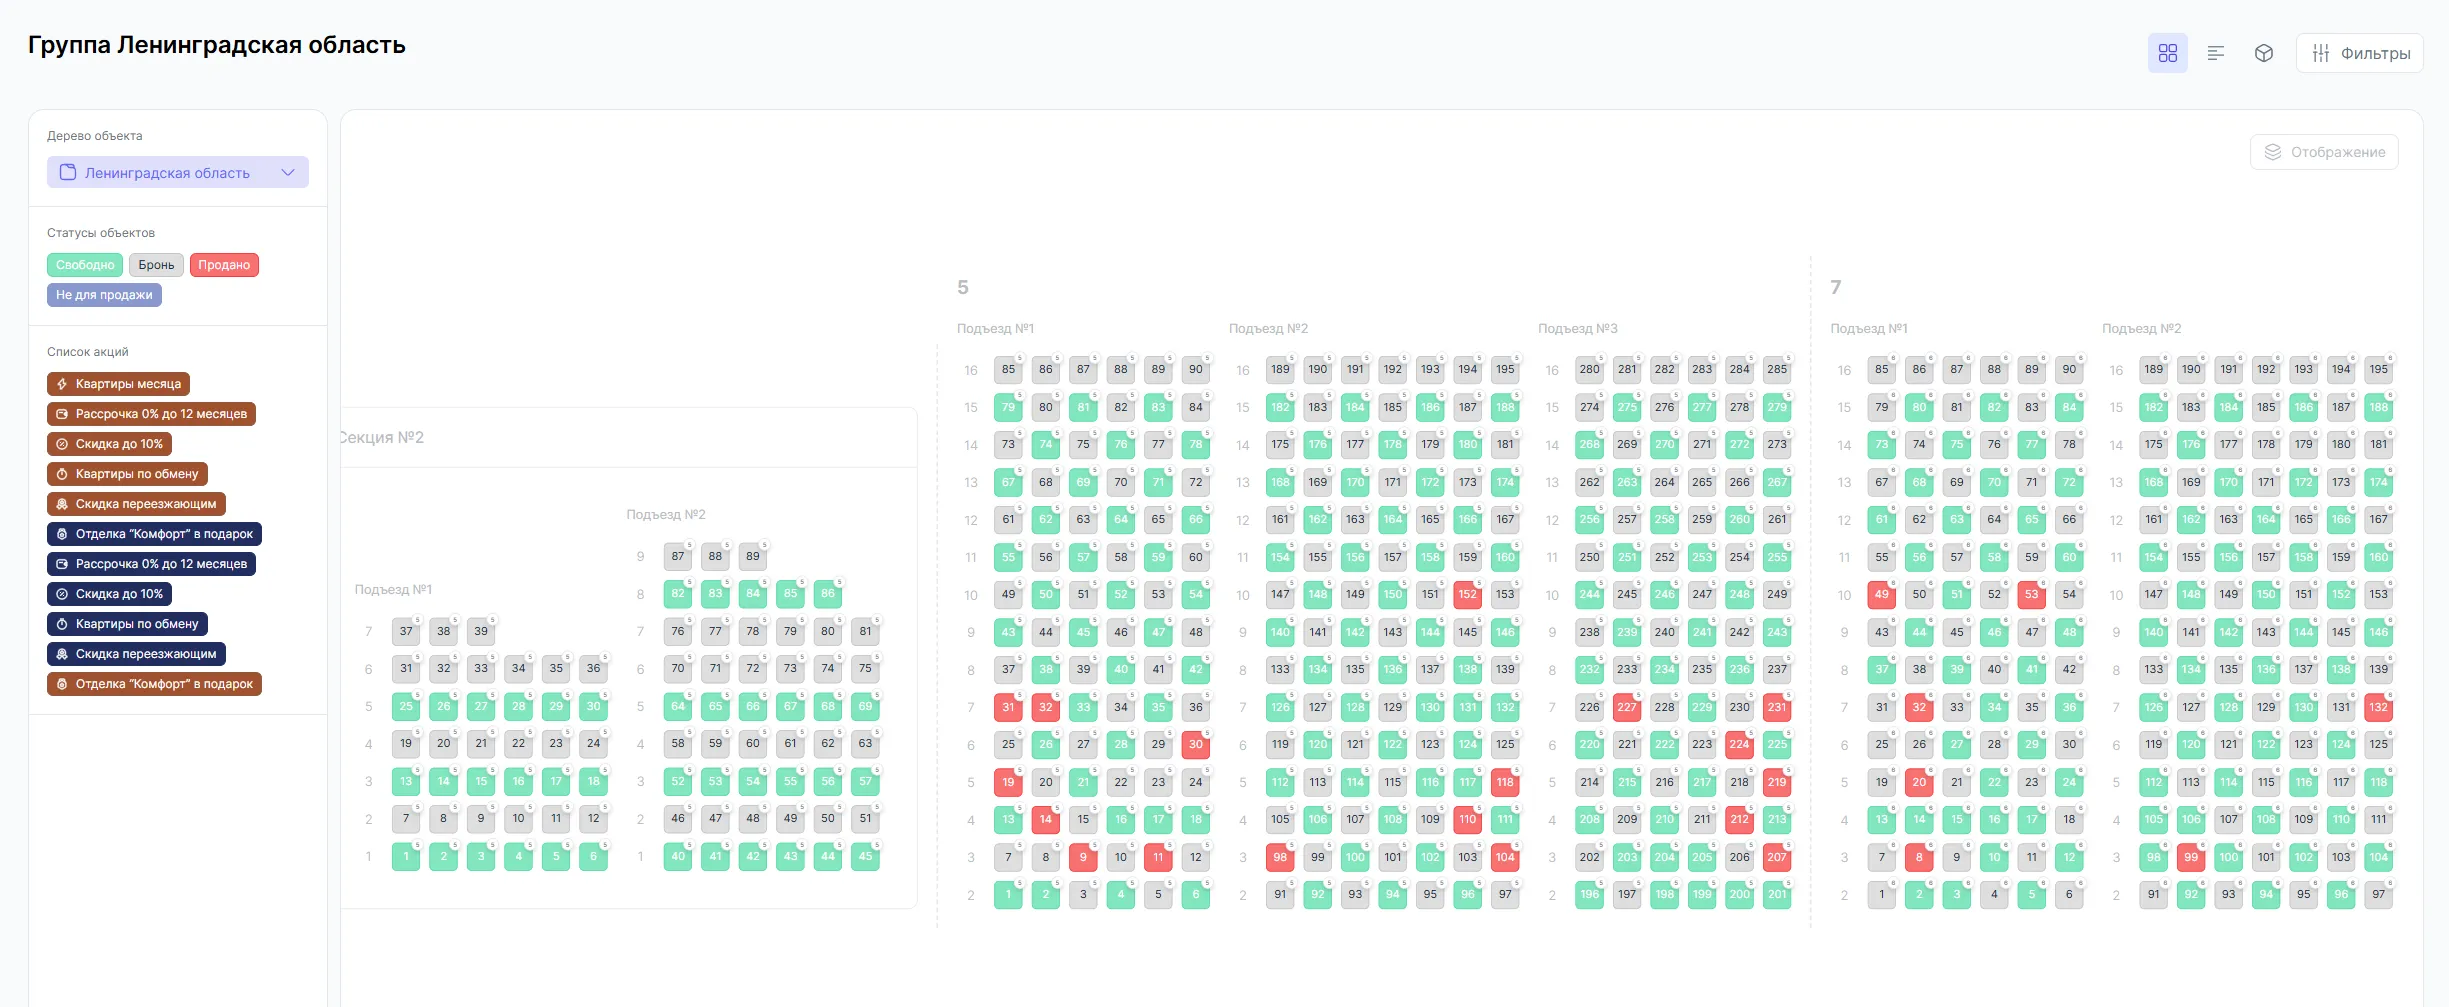Screen dimensions: 2449x1007
Task: Switch to the grid chessboard view icon
Action: point(2167,53)
